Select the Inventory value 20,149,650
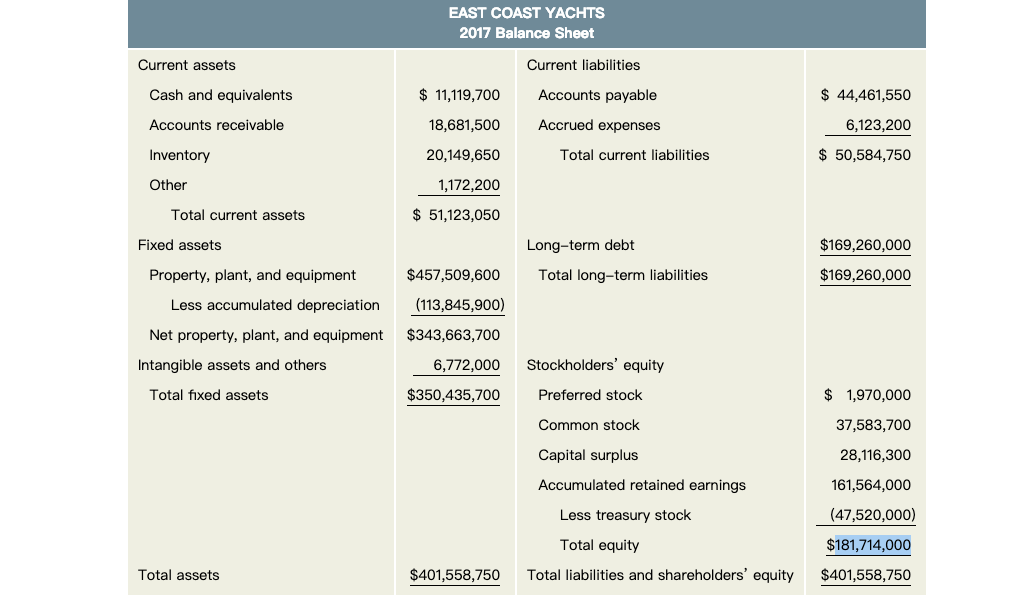1019x610 pixels. pos(463,155)
